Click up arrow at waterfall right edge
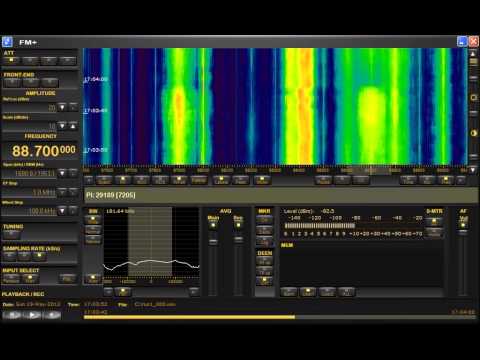The width and height of the screenshot is (480, 360). [473, 54]
